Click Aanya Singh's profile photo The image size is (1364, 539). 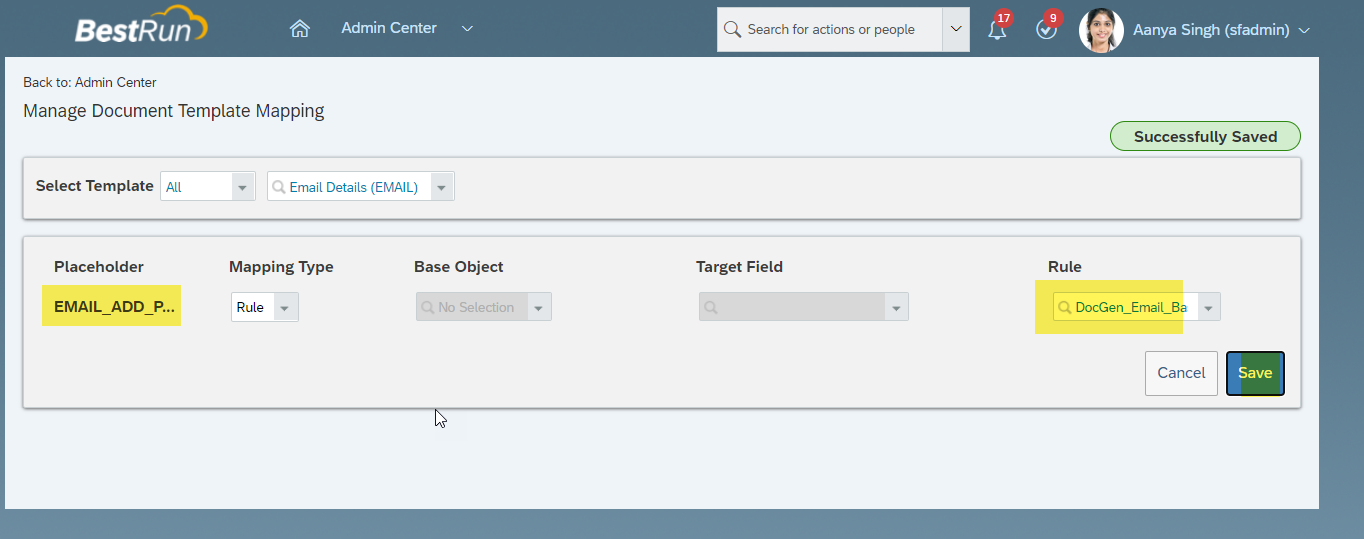point(1101,30)
